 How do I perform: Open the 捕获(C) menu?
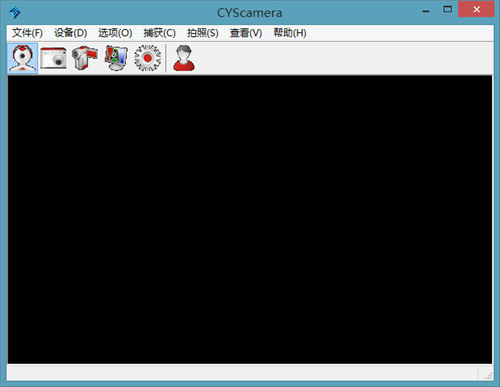(159, 33)
